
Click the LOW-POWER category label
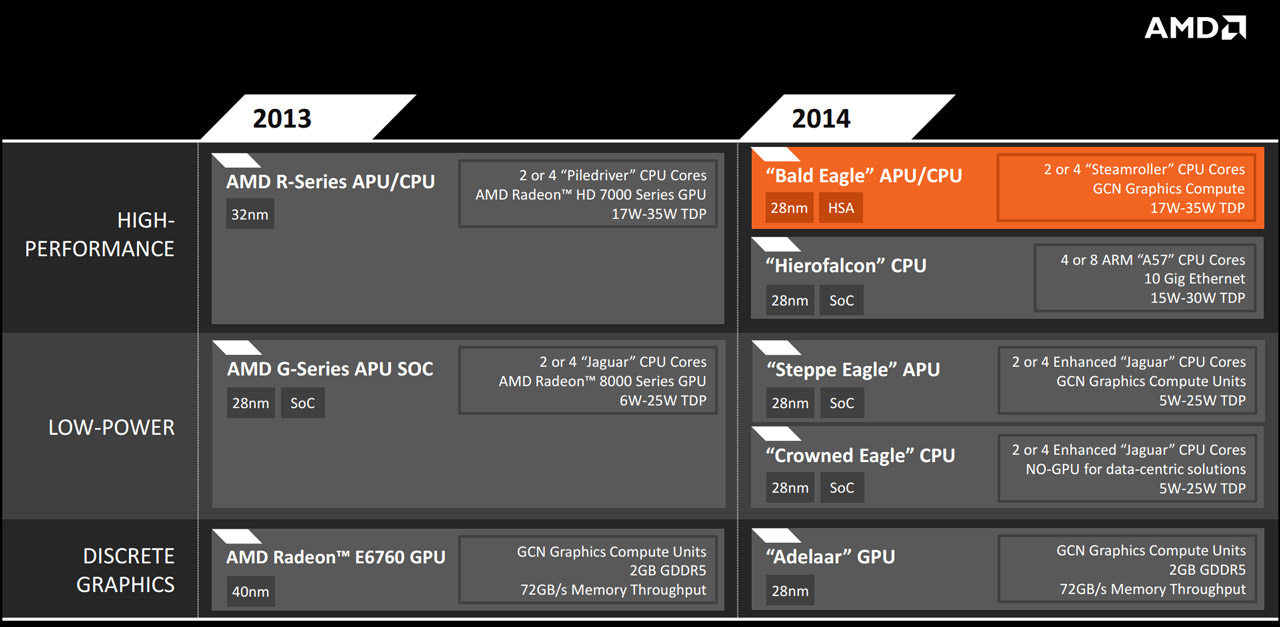click(111, 427)
